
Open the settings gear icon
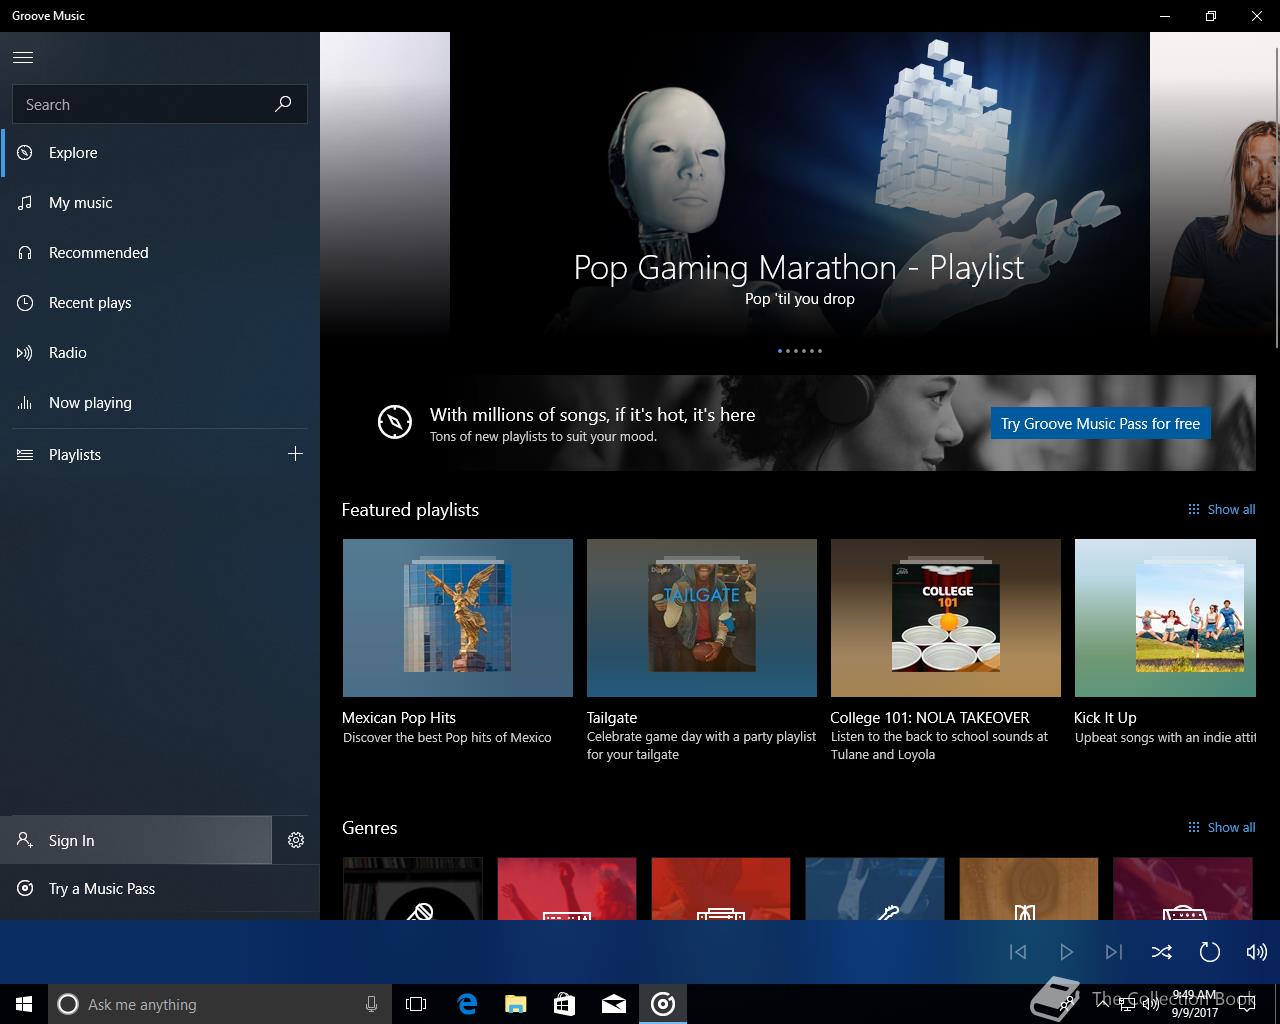coord(296,840)
